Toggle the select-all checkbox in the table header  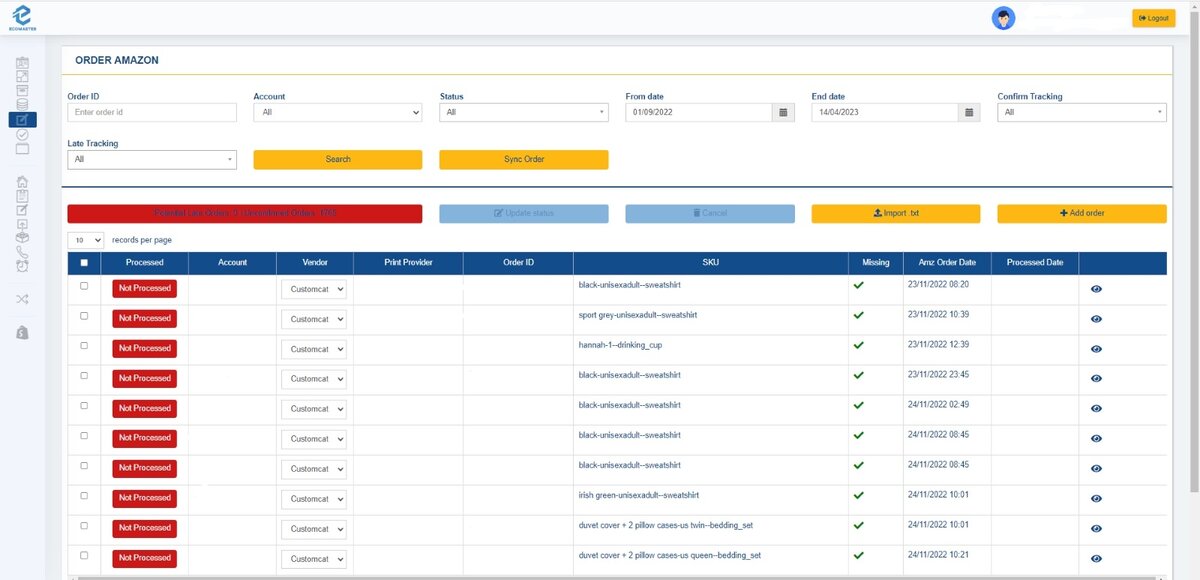click(x=84, y=263)
